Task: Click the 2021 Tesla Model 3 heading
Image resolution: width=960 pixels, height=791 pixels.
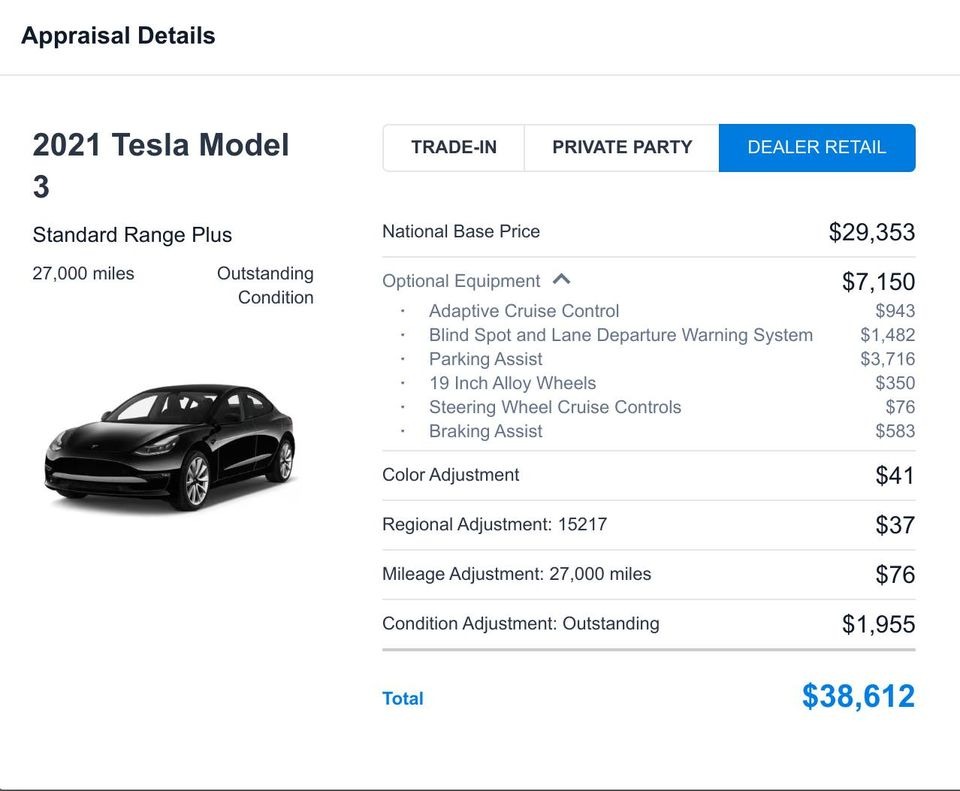Action: point(160,165)
